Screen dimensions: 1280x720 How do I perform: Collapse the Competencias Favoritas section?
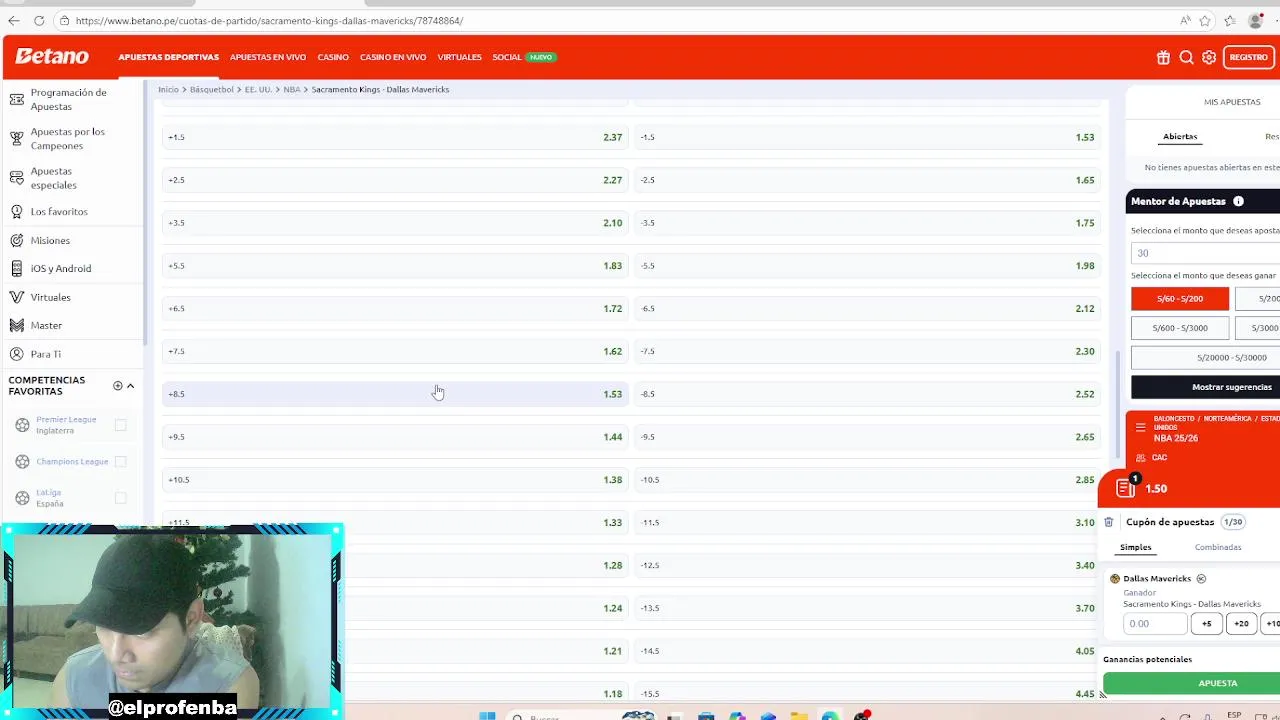(130, 385)
